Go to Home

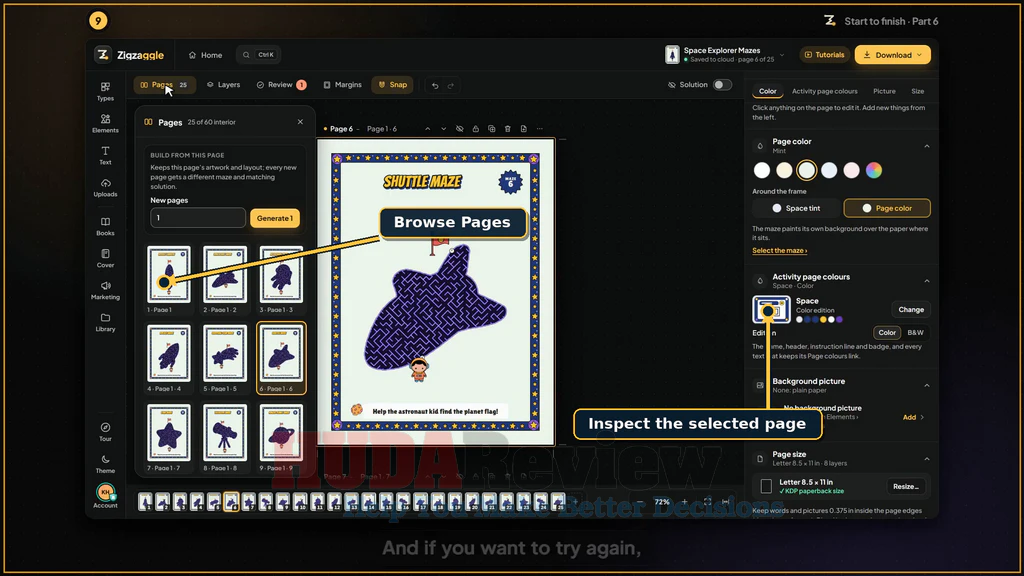(205, 55)
